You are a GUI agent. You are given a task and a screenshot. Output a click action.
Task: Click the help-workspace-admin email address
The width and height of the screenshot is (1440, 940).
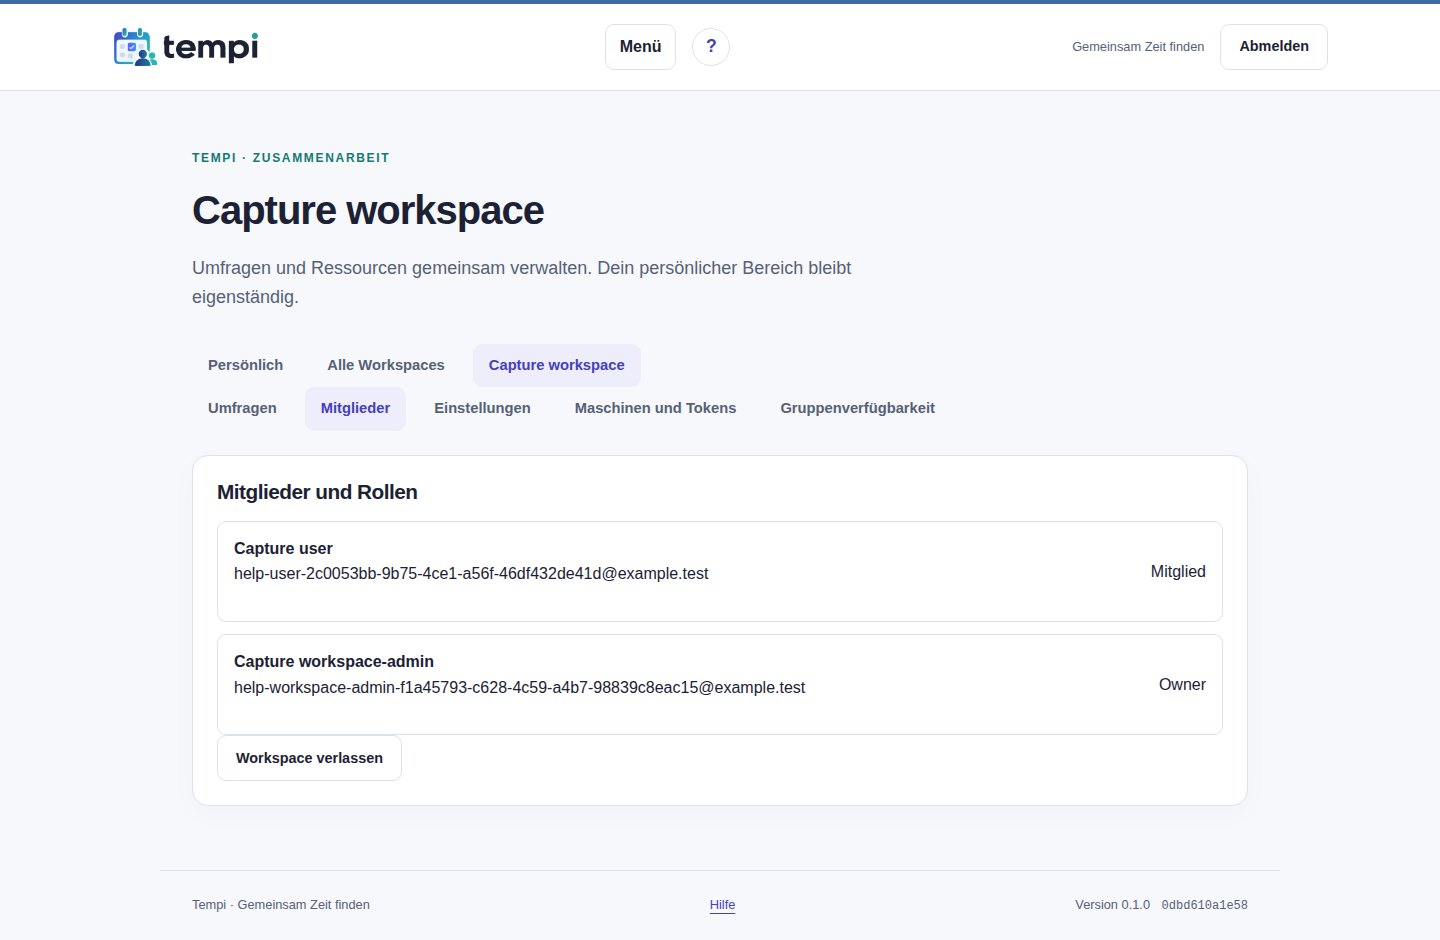(x=519, y=688)
